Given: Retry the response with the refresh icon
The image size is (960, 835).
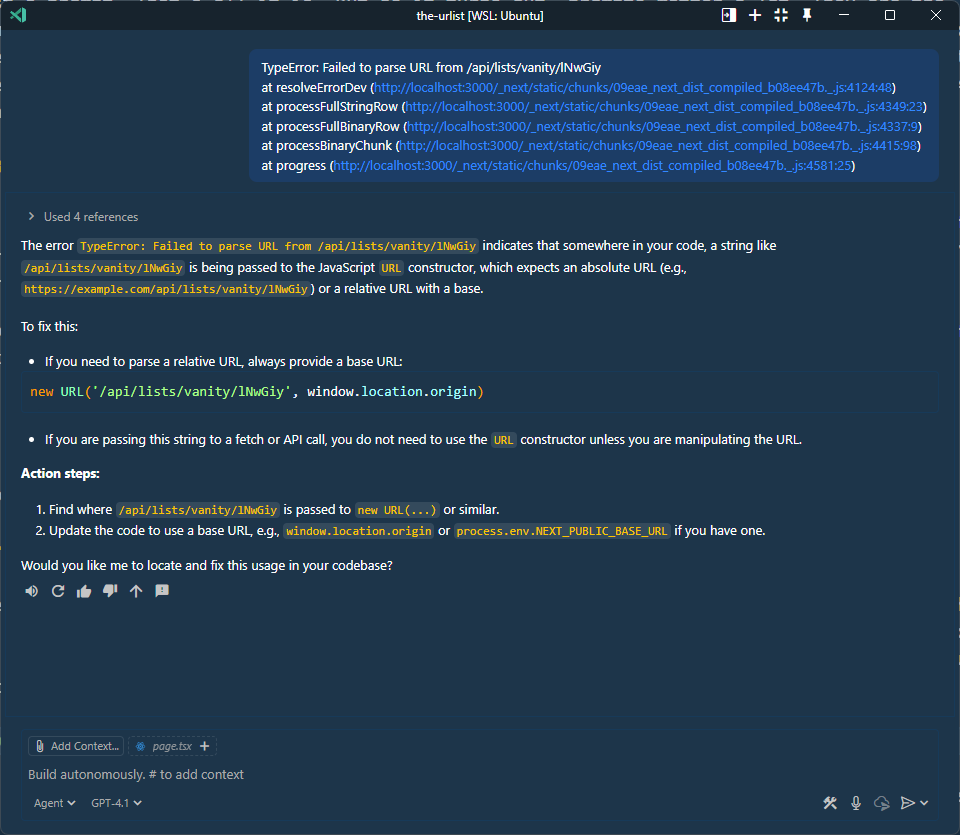Looking at the screenshot, I should click(58, 591).
